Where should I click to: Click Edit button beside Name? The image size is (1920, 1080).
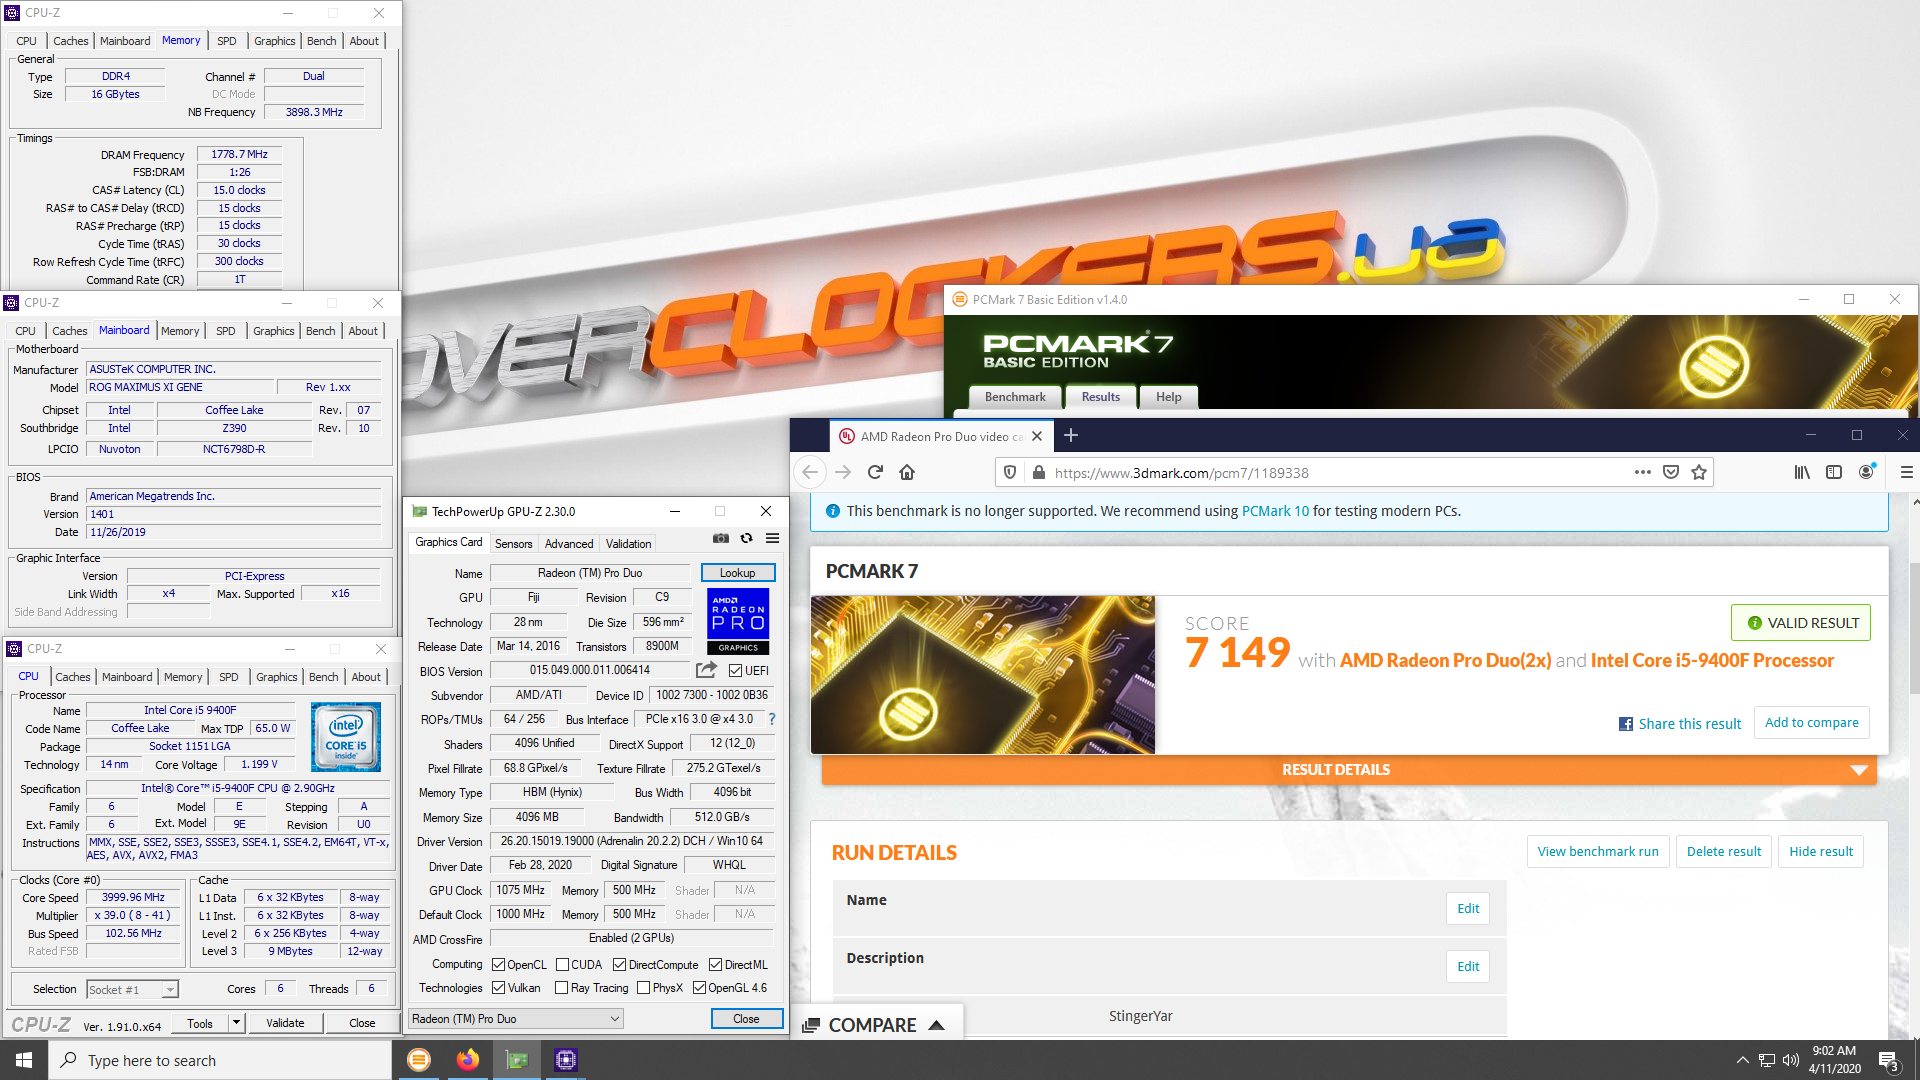[x=1468, y=909]
